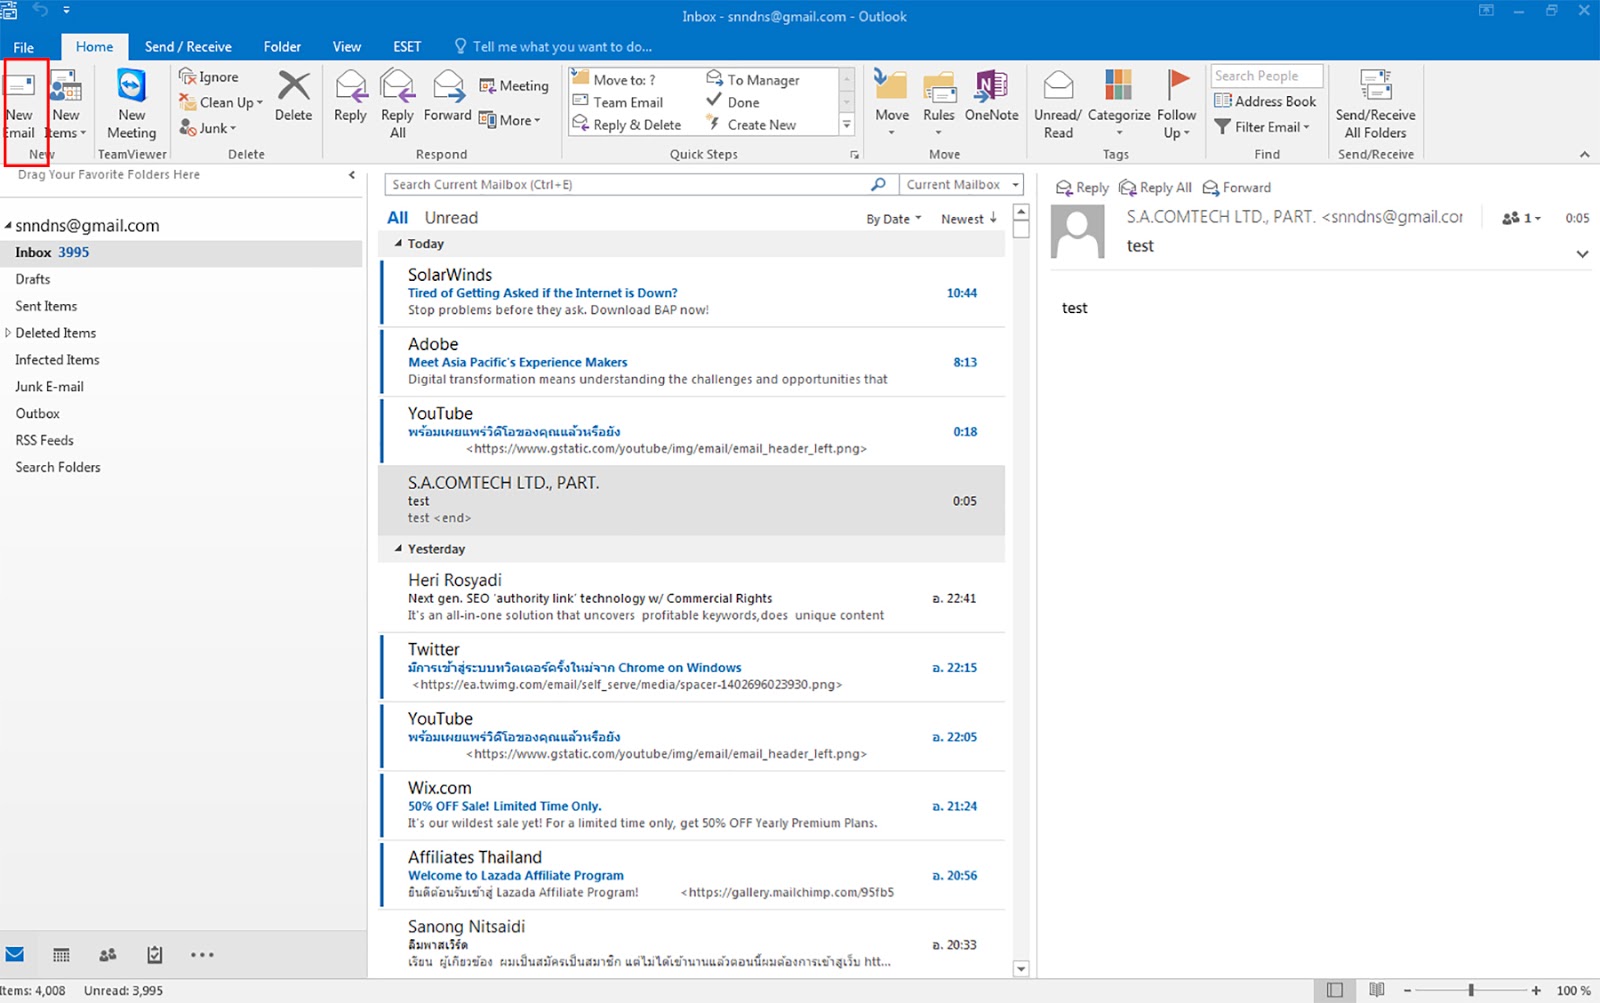The width and height of the screenshot is (1600, 1003).
Task: Open the SolarWinds email
Action: (692, 292)
